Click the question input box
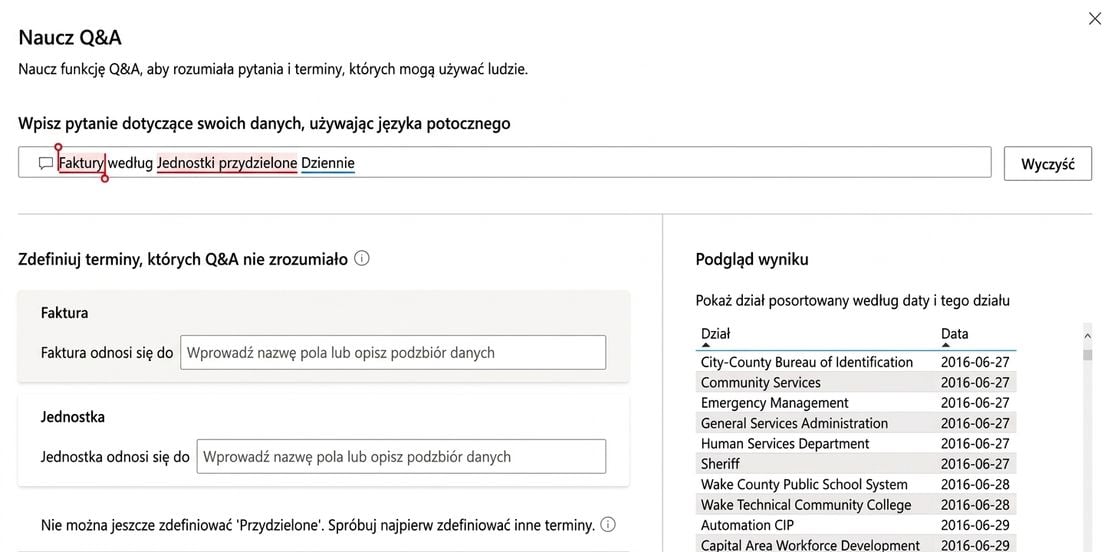 pyautogui.click(x=504, y=163)
